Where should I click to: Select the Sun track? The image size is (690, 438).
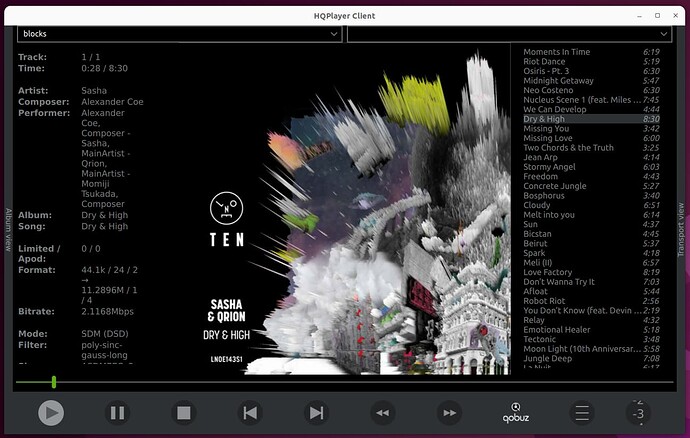tap(591, 225)
